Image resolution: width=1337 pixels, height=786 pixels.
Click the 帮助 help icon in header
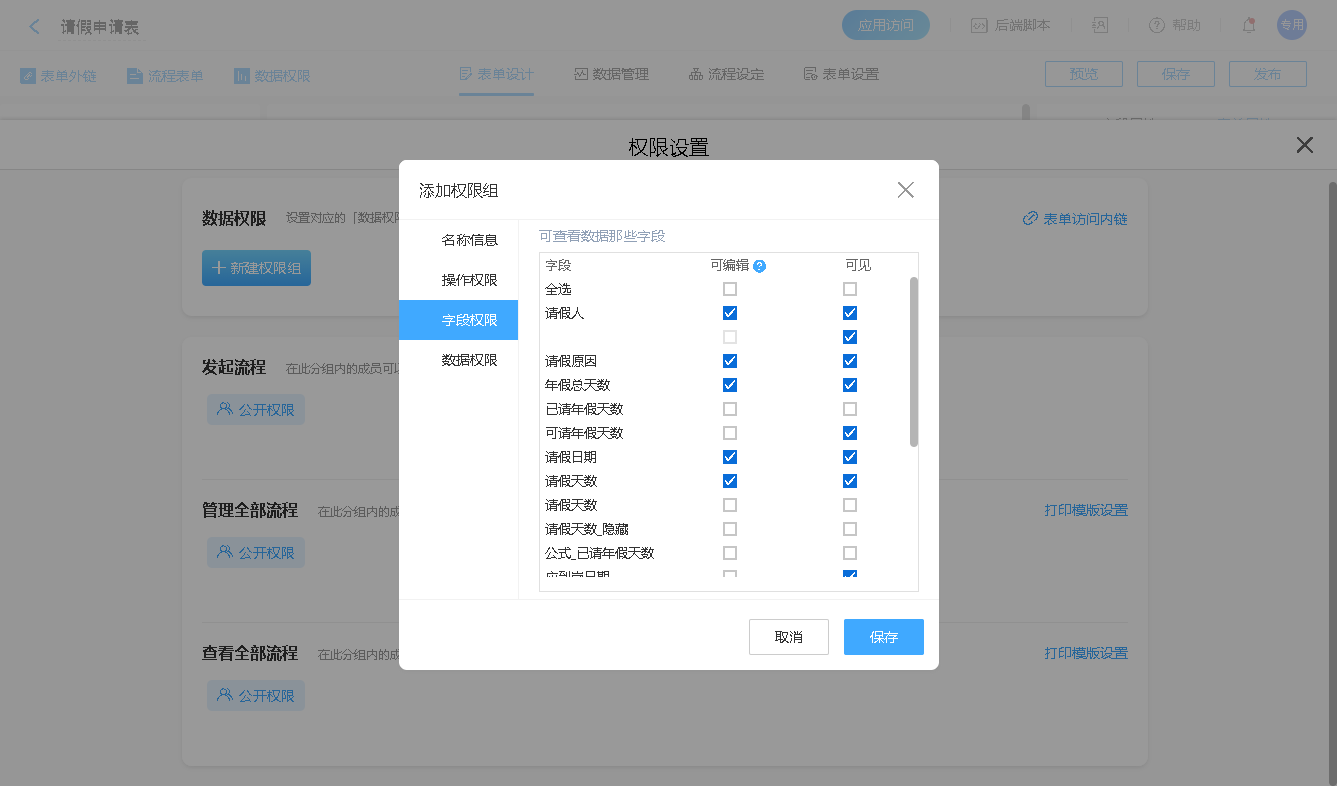(x=1157, y=25)
